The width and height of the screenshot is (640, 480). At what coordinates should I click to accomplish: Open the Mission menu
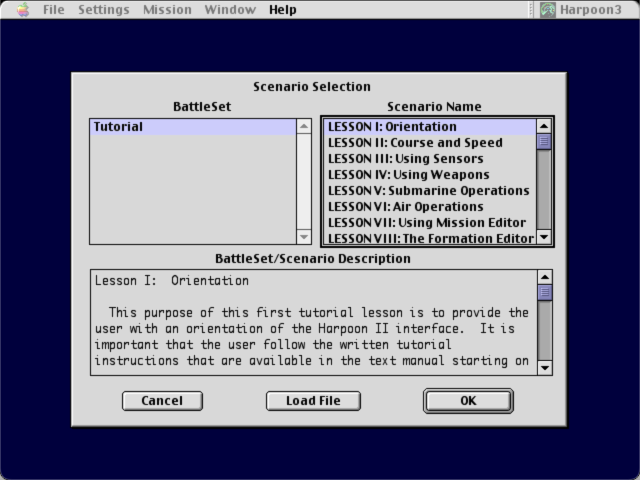[167, 9]
